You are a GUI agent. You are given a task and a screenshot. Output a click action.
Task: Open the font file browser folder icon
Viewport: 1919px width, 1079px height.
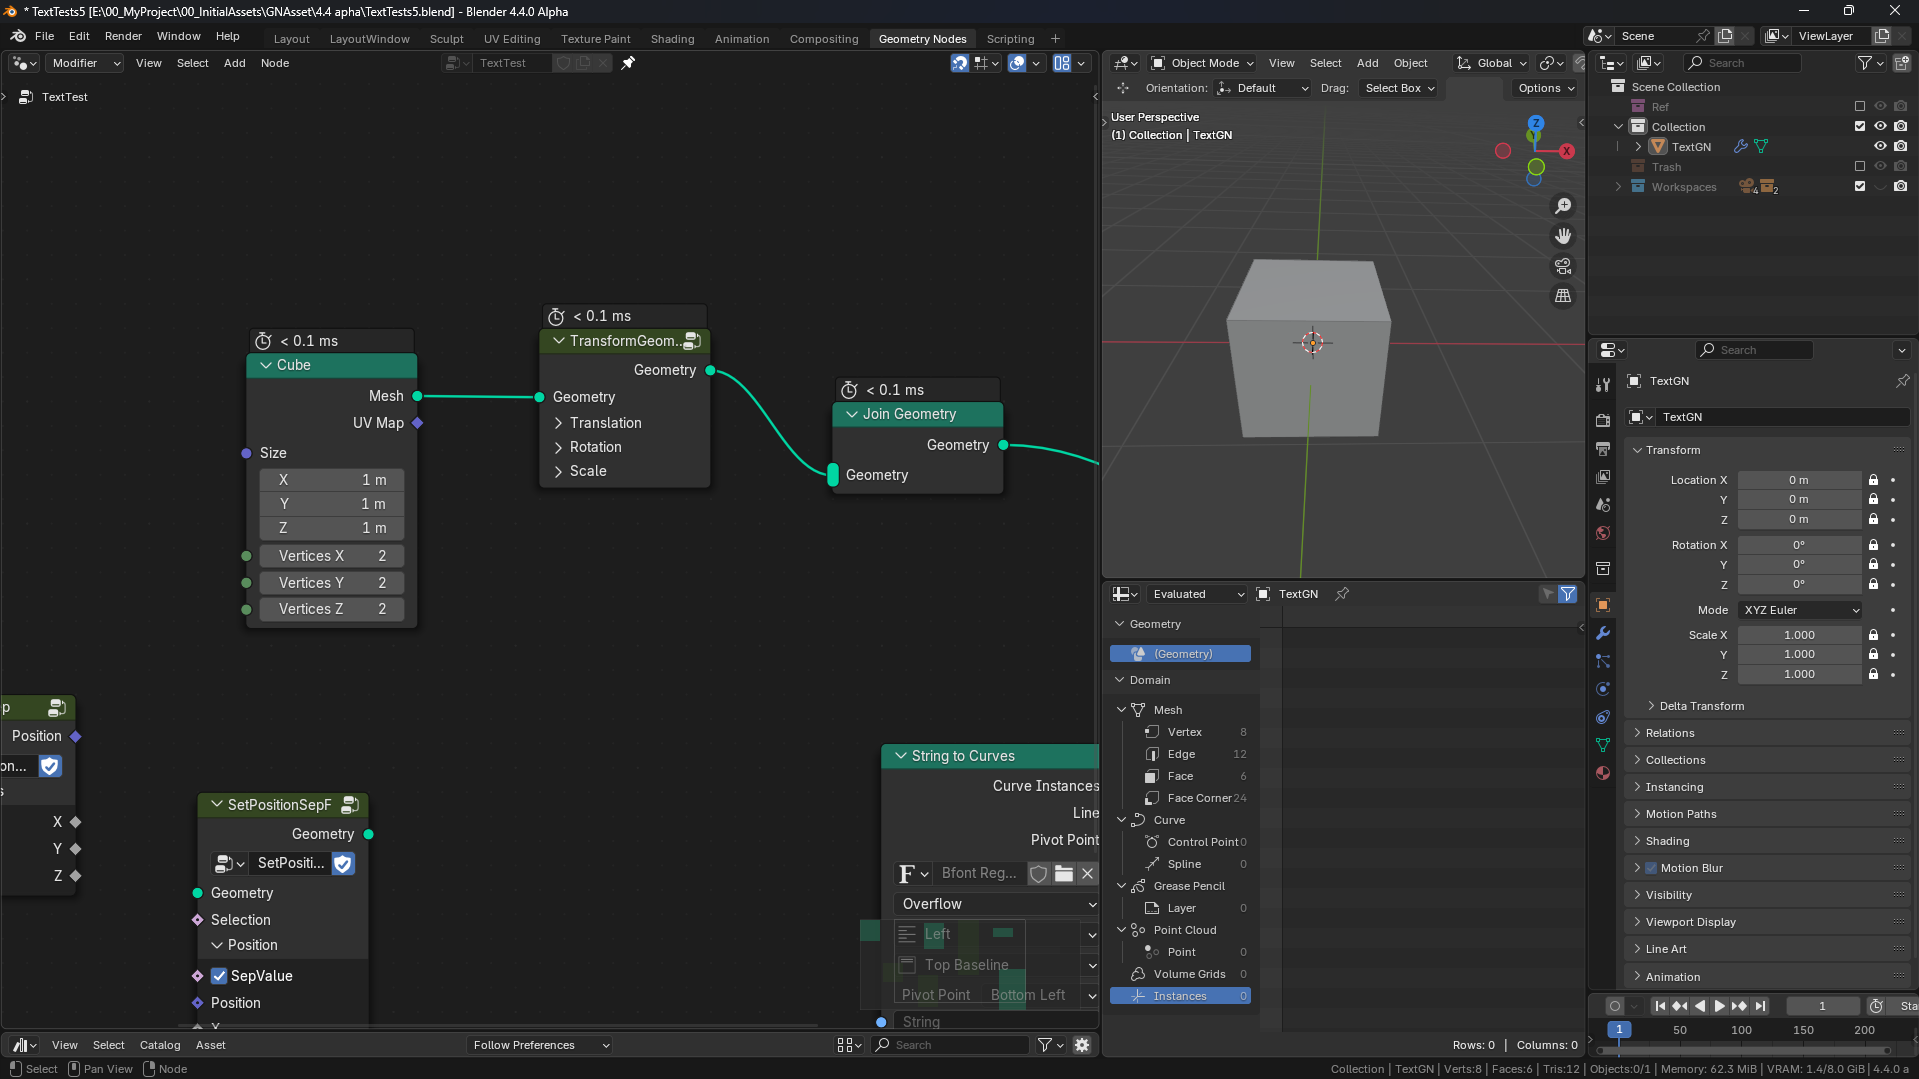[x=1064, y=874]
